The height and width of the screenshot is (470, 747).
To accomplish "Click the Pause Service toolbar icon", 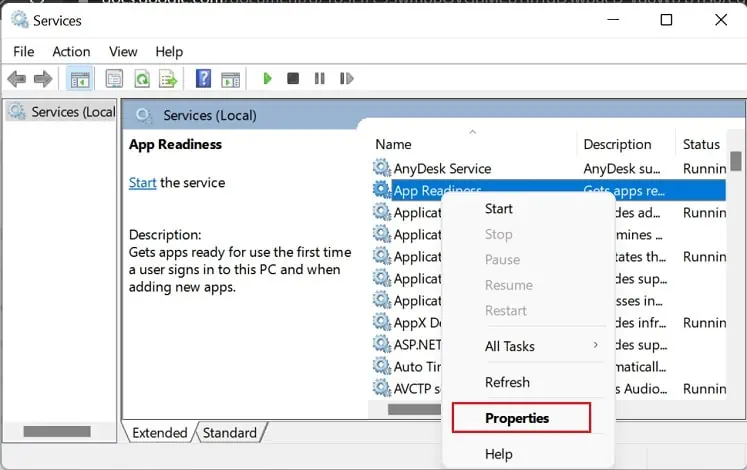I will [320, 78].
